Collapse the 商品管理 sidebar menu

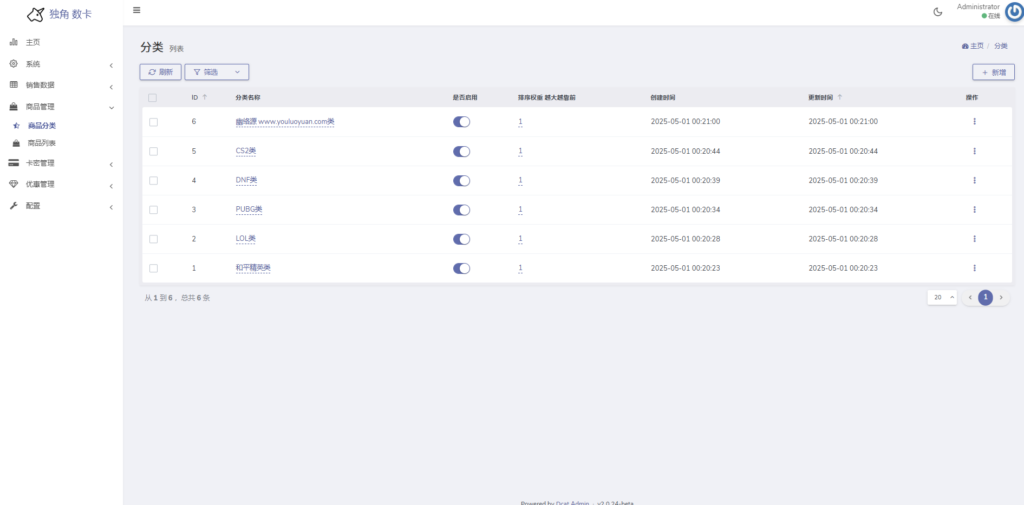61,106
